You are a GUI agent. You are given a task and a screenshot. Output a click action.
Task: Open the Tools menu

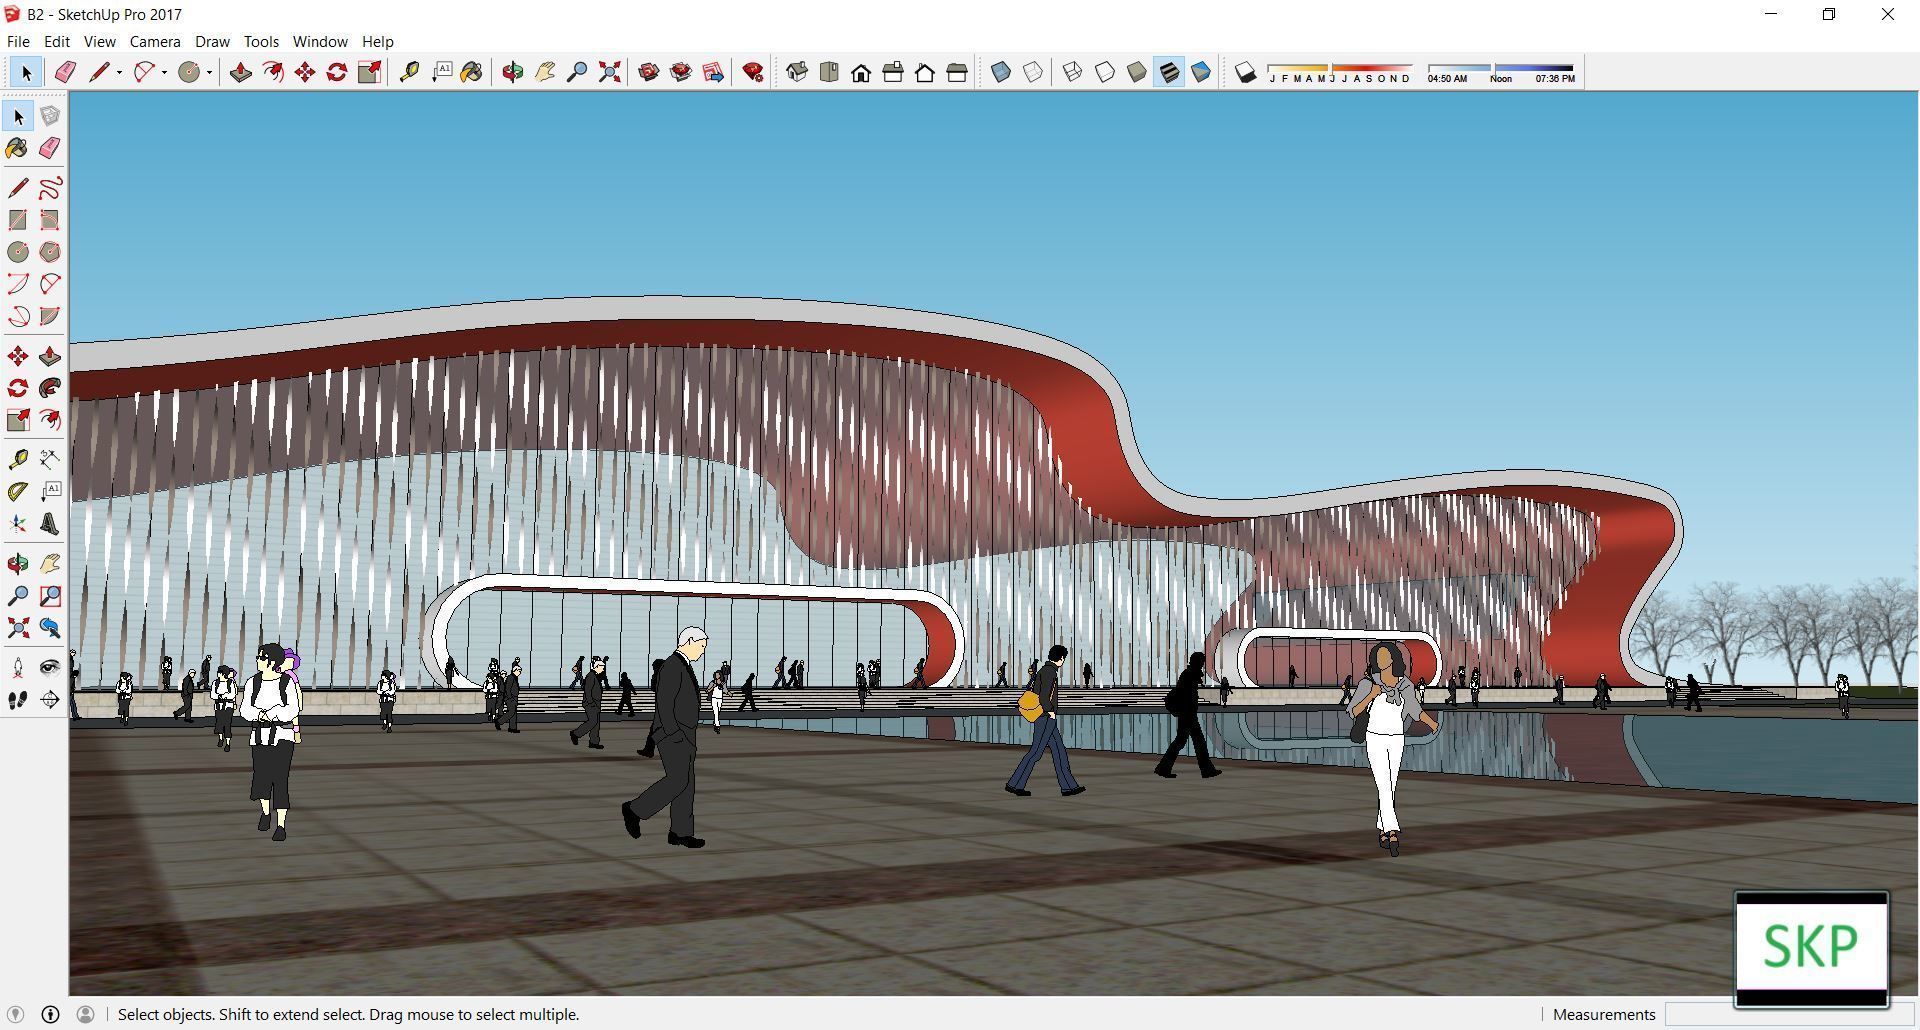coord(261,41)
